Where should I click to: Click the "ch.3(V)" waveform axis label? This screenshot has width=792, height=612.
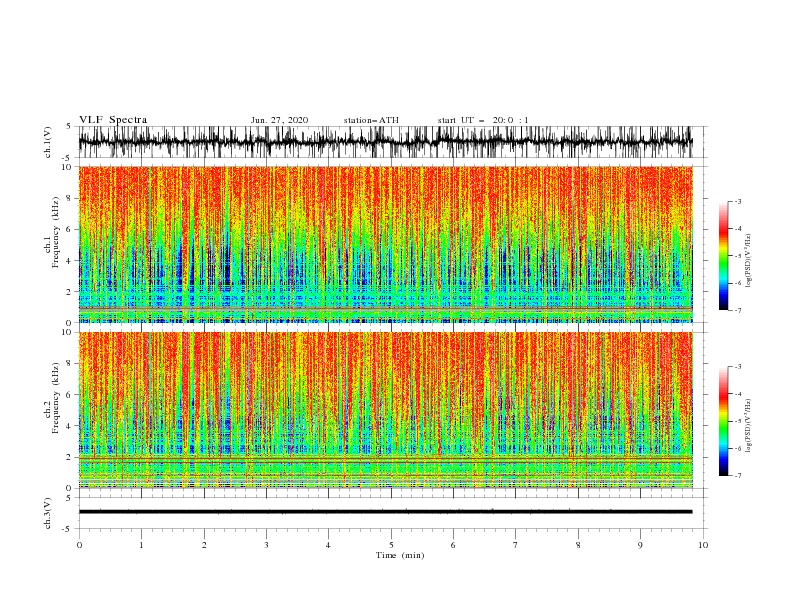pos(48,513)
